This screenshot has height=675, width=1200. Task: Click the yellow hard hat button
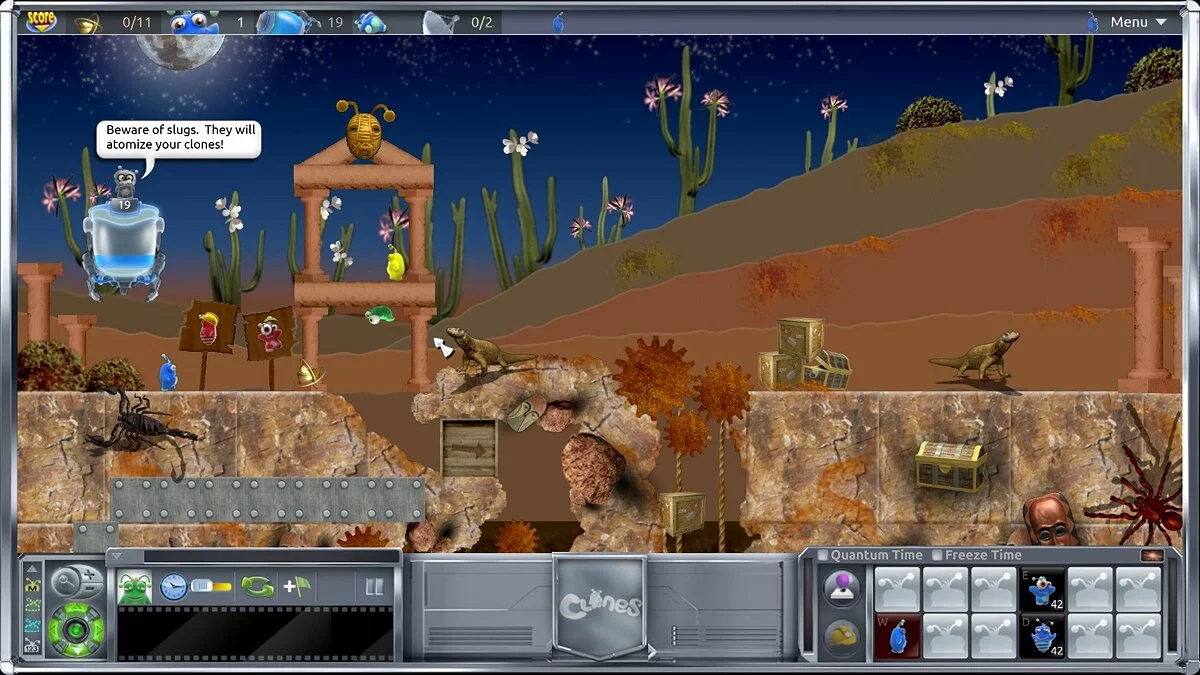842,637
